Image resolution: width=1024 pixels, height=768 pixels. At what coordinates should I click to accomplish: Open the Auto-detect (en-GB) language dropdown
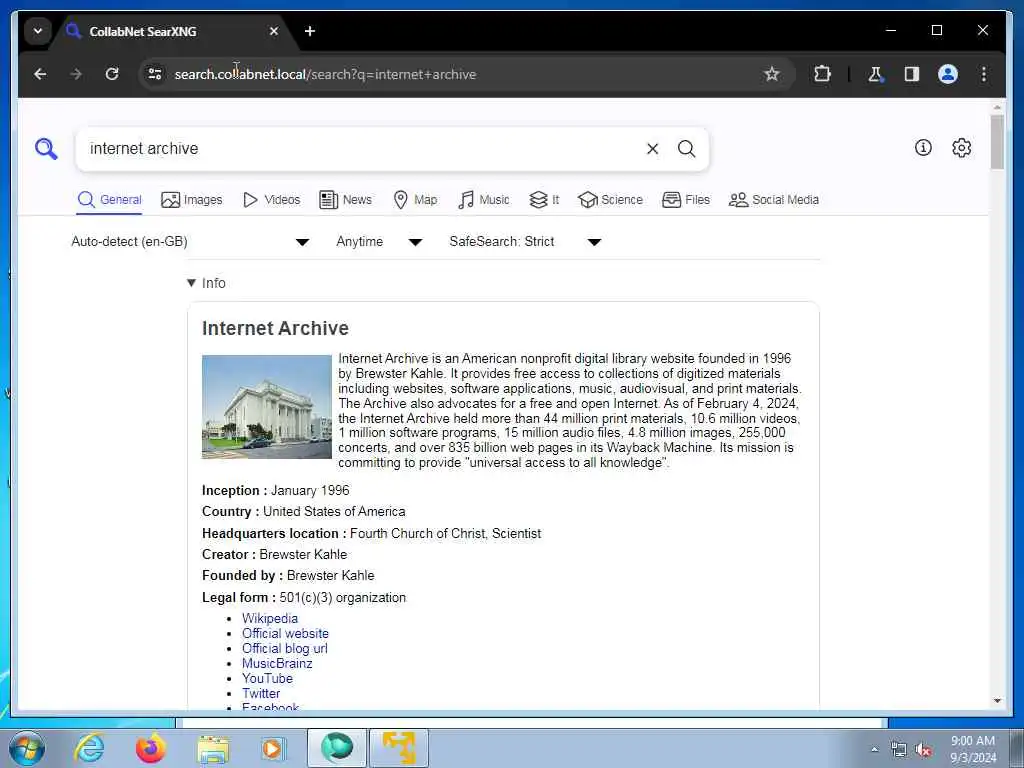190,242
